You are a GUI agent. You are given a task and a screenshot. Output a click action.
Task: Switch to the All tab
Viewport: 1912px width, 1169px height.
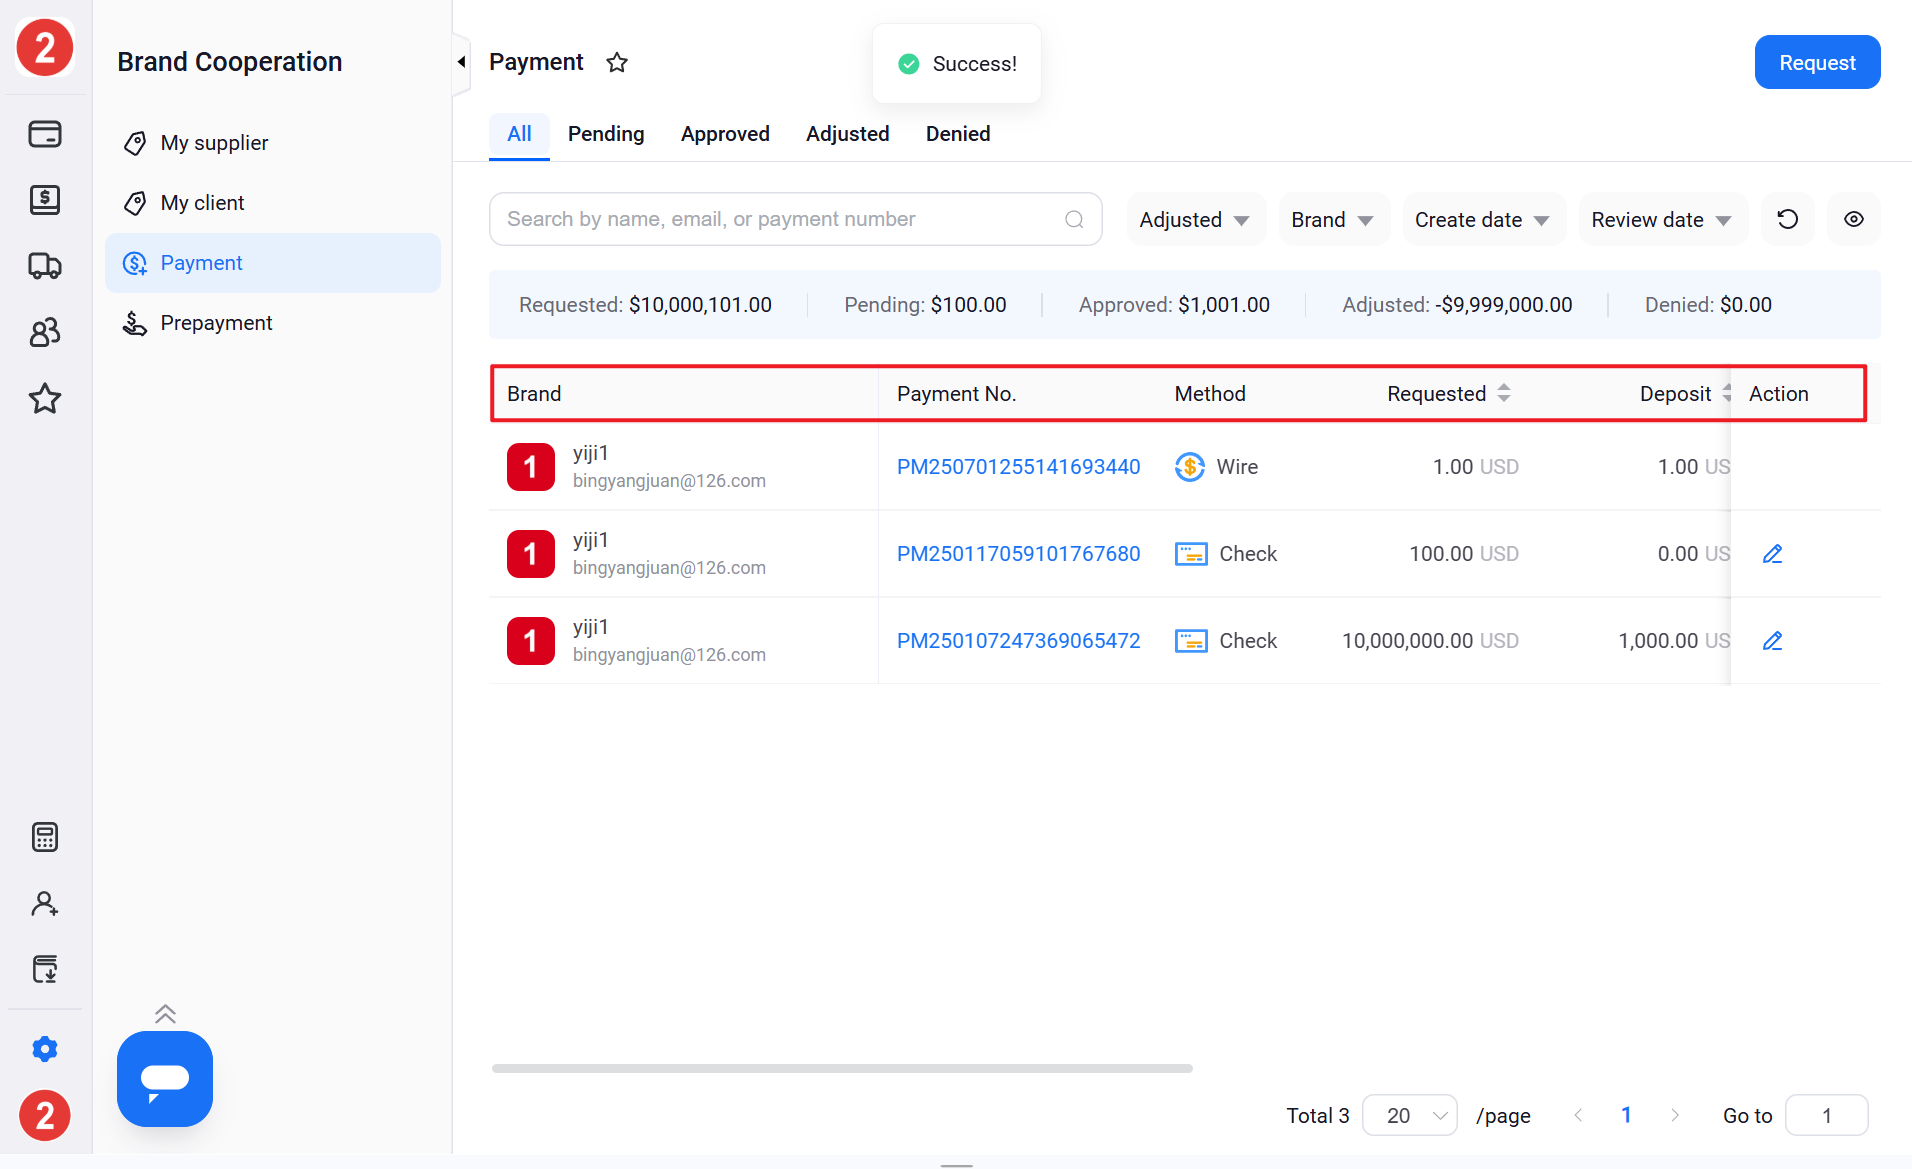coord(519,134)
